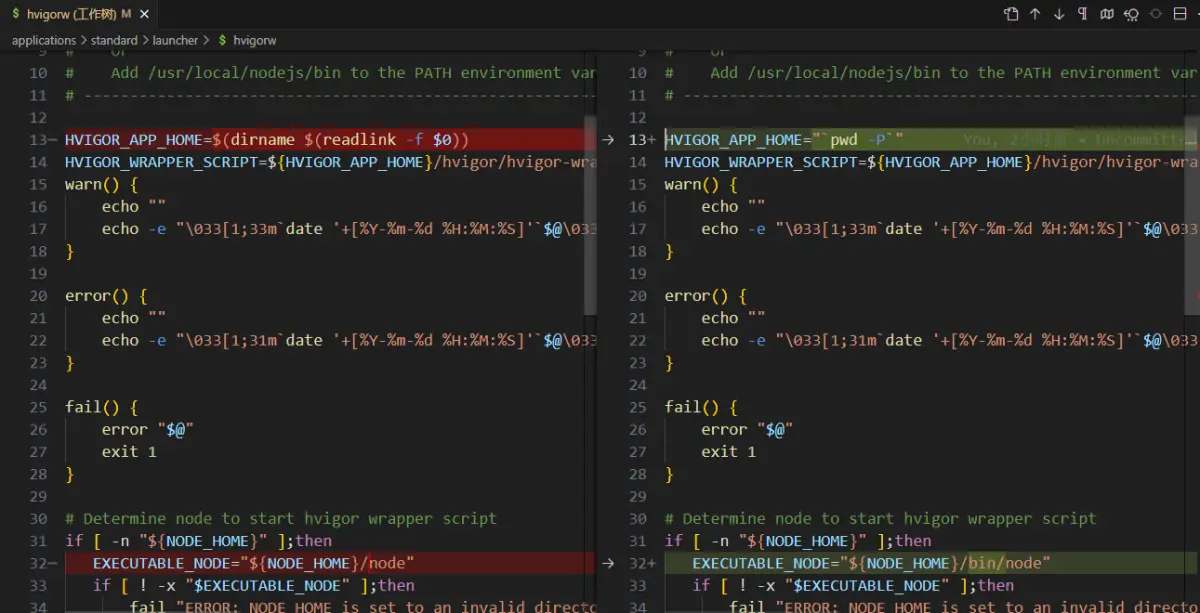This screenshot has width=1200, height=613.
Task: Click the map icon in editor toolbar
Action: pyautogui.click(x=1107, y=14)
